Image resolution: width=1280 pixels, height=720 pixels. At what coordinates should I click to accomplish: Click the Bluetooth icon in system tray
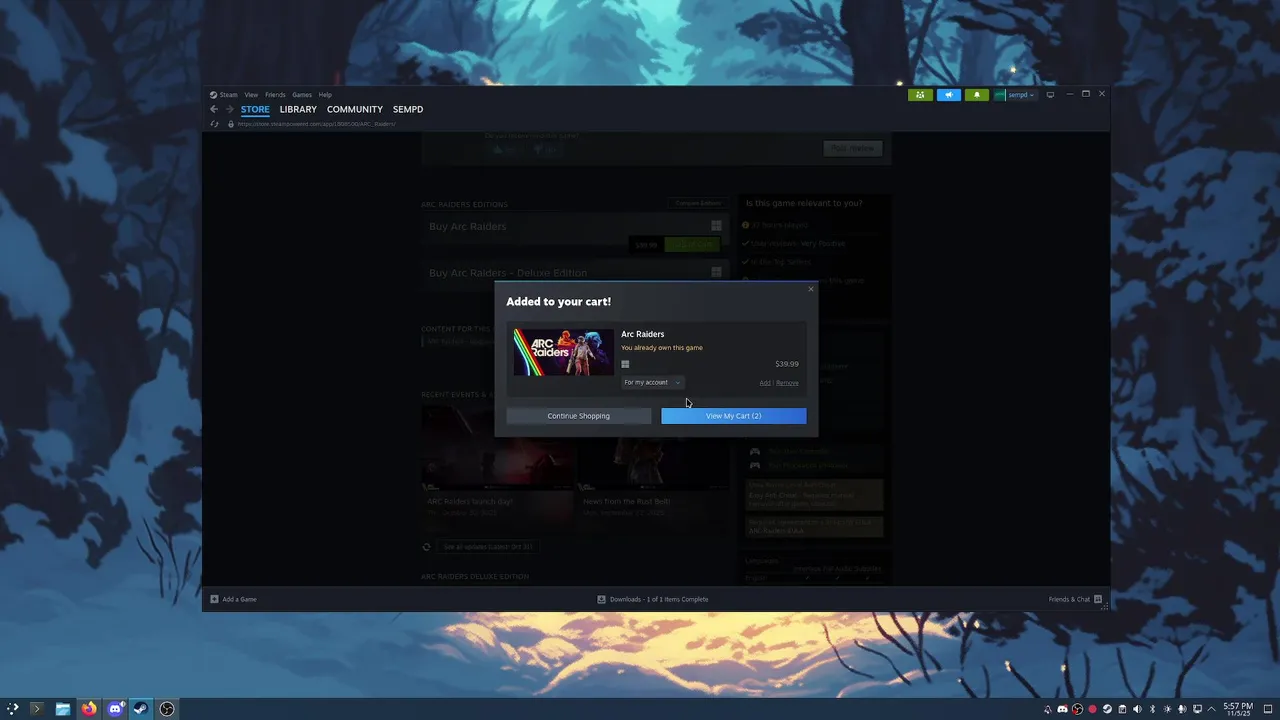tap(1152, 709)
